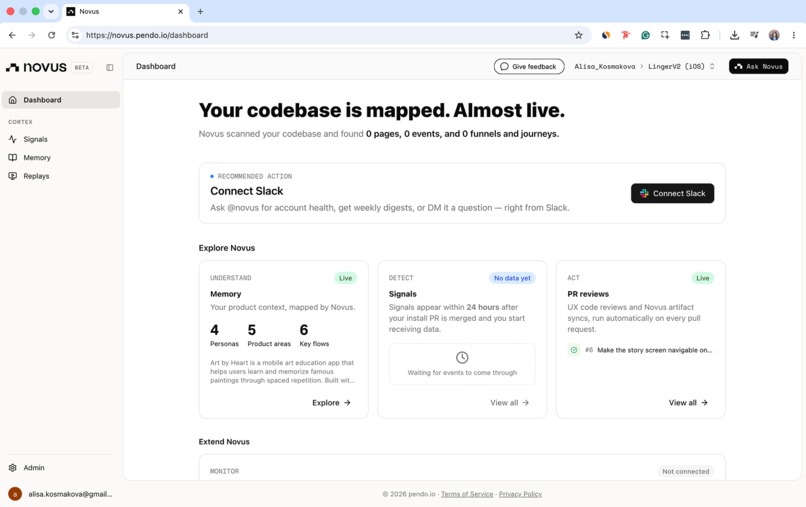Click the Dashboard home icon

(13, 100)
